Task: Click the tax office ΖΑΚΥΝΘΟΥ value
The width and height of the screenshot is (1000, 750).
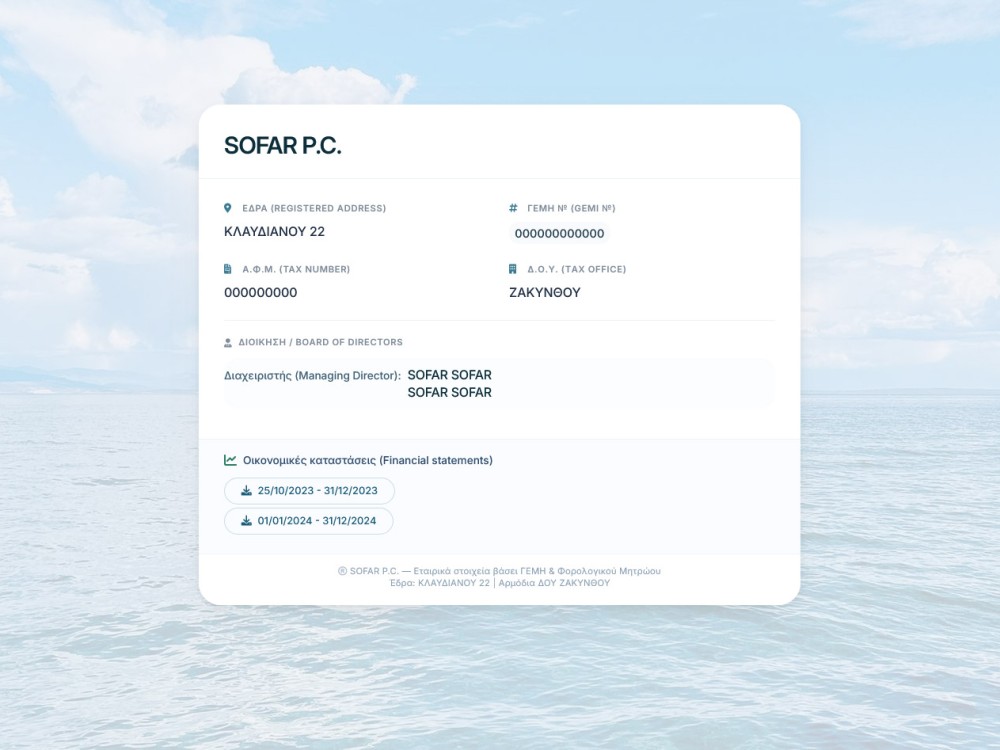Action: point(545,293)
